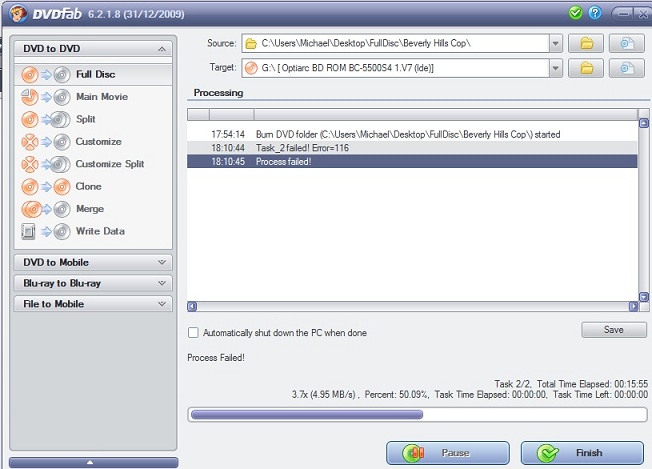The width and height of the screenshot is (652, 469).
Task: Open the Source path dropdown arrow
Action: [x=555, y=43]
